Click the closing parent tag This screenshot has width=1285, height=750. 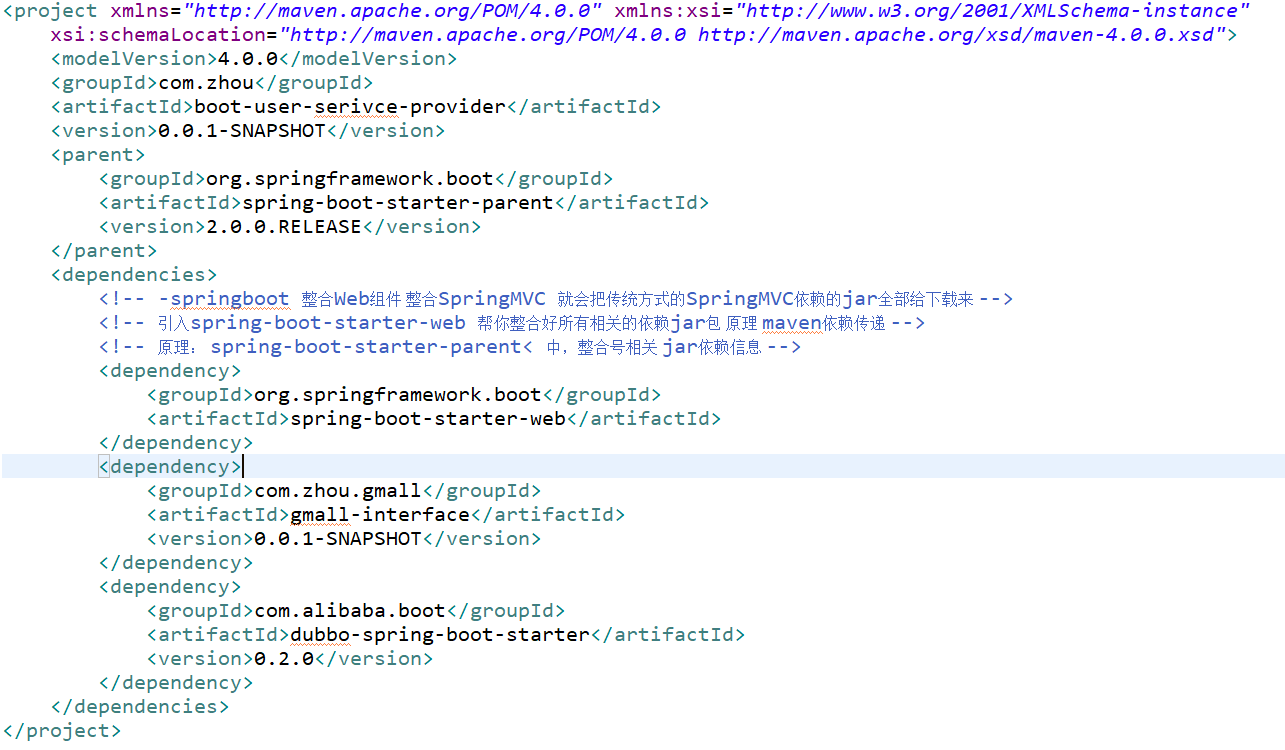[x=104, y=251]
